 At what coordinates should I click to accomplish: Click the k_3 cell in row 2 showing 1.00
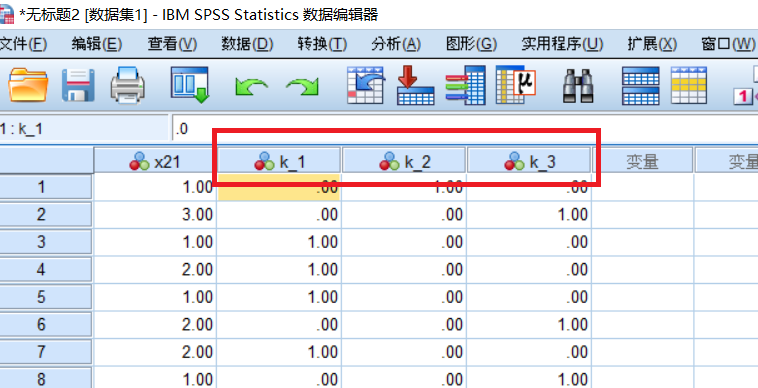point(529,214)
